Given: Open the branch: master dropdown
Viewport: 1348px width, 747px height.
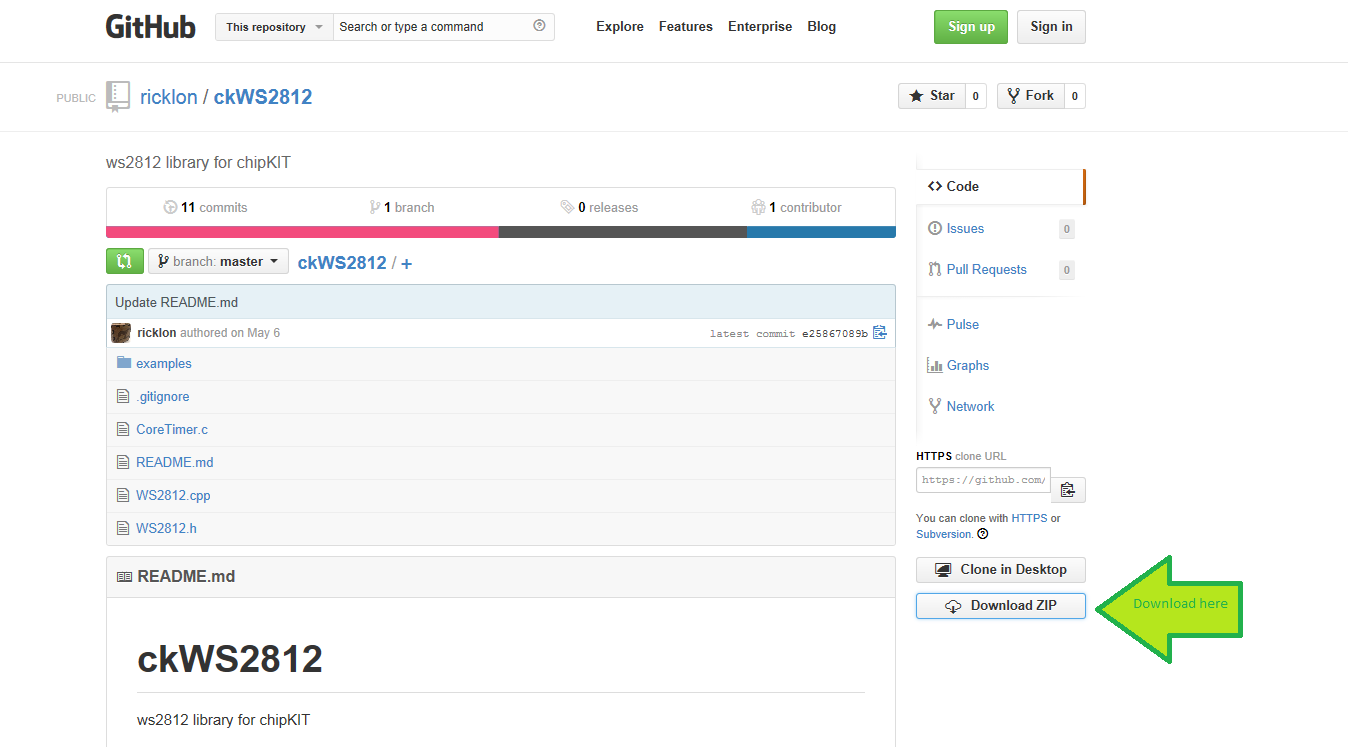Looking at the screenshot, I should coord(218,261).
